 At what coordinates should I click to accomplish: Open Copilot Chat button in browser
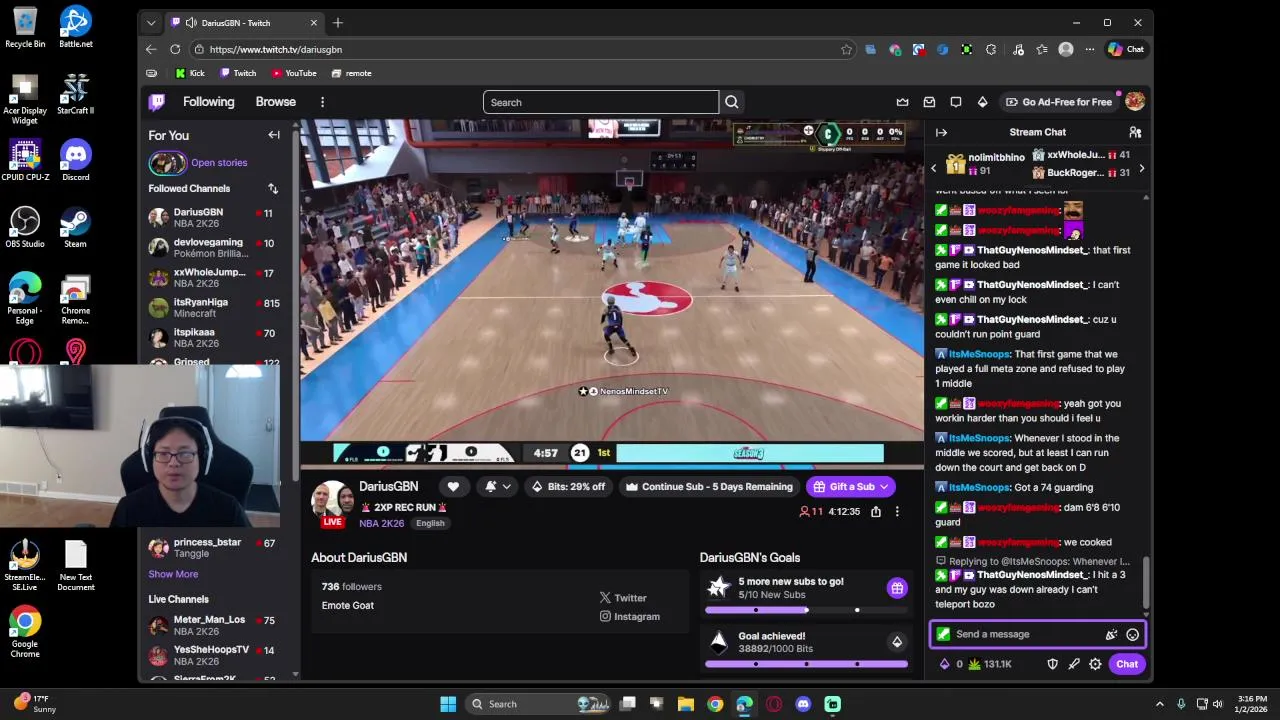click(x=1126, y=49)
